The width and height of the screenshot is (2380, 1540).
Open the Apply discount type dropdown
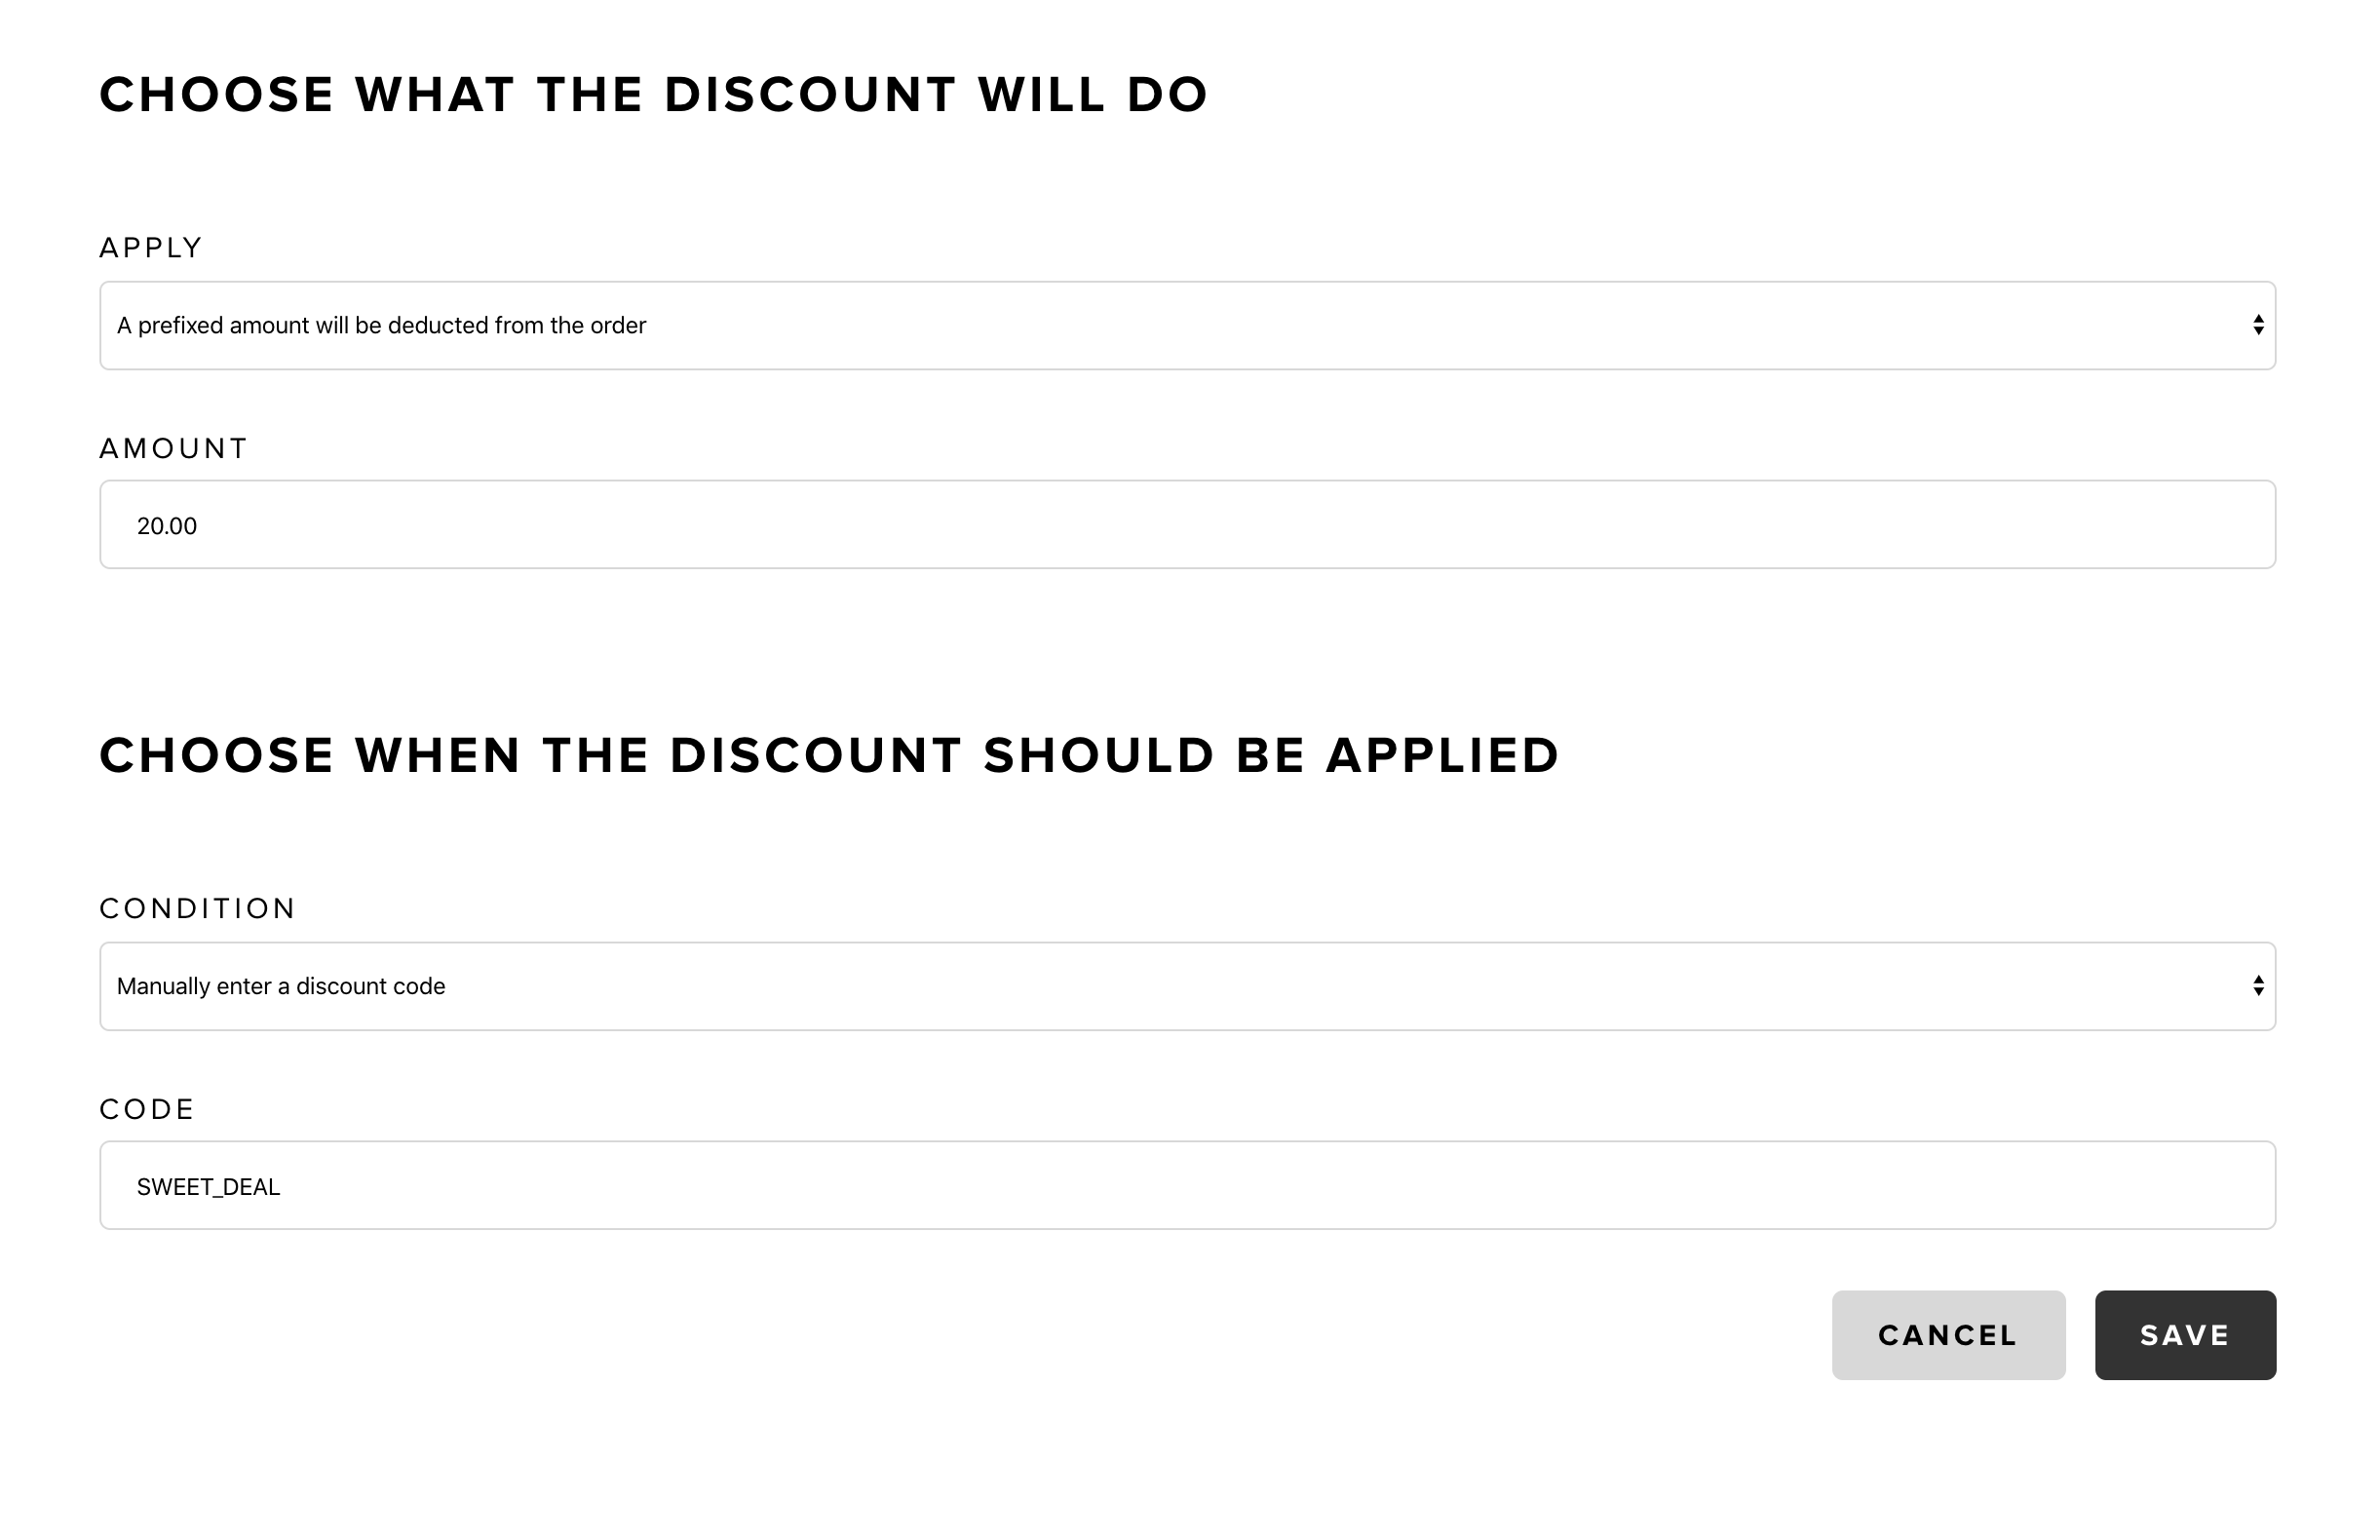(1187, 325)
